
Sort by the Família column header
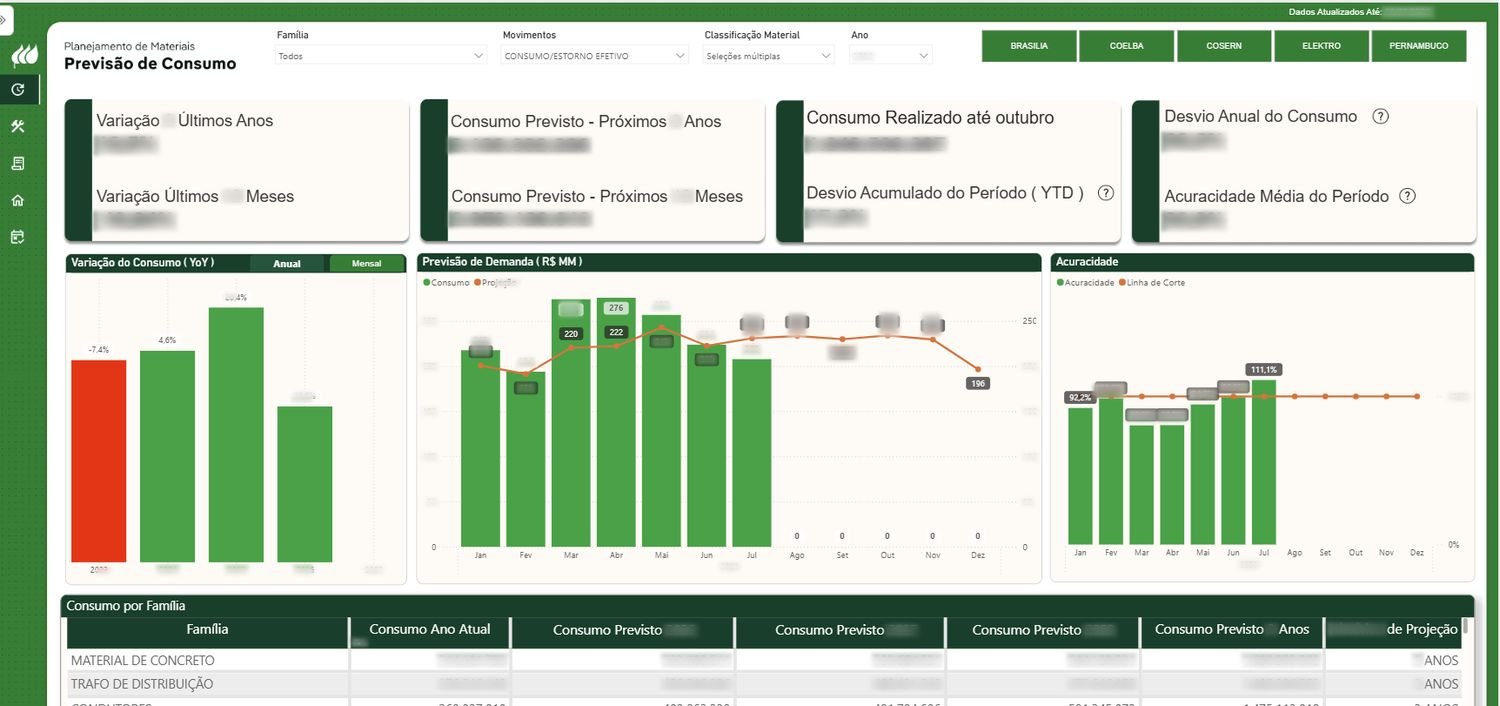(207, 630)
